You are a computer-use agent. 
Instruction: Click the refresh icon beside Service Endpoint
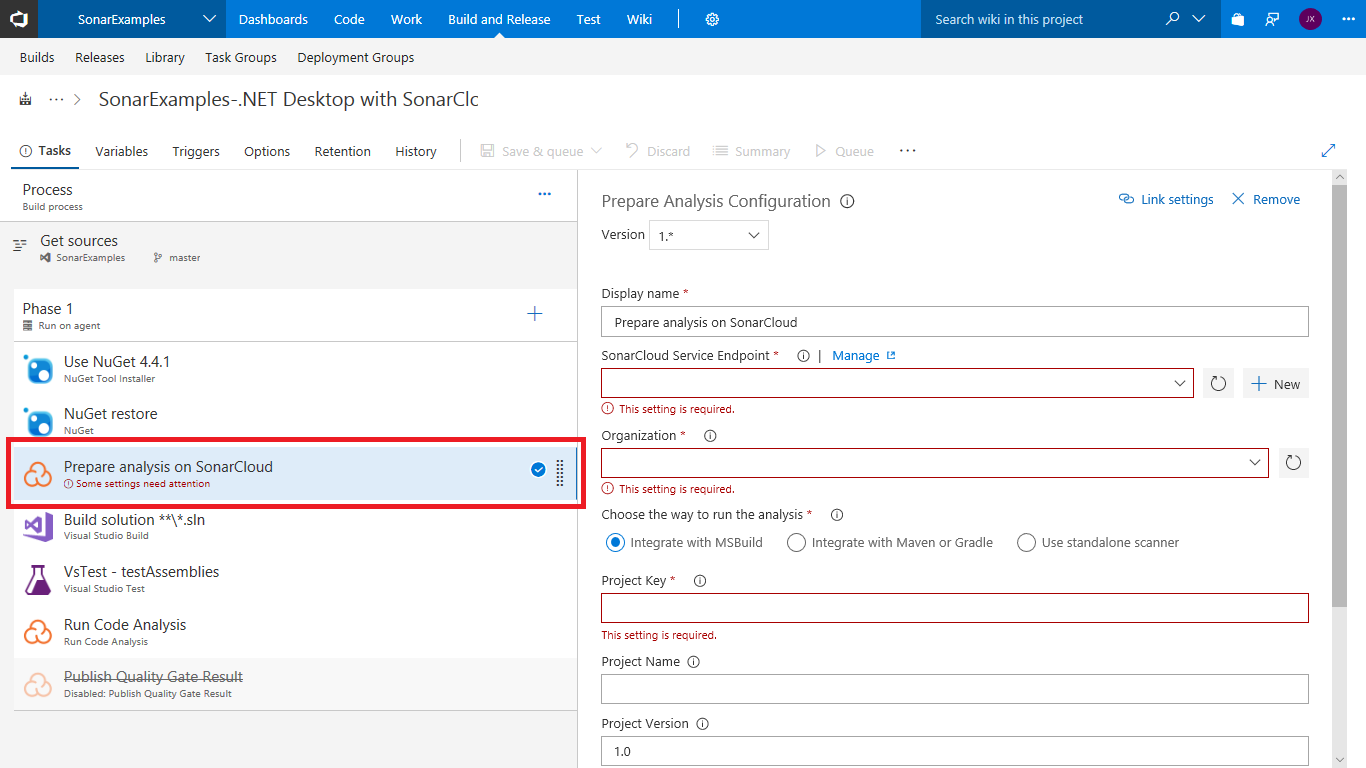(x=1218, y=384)
